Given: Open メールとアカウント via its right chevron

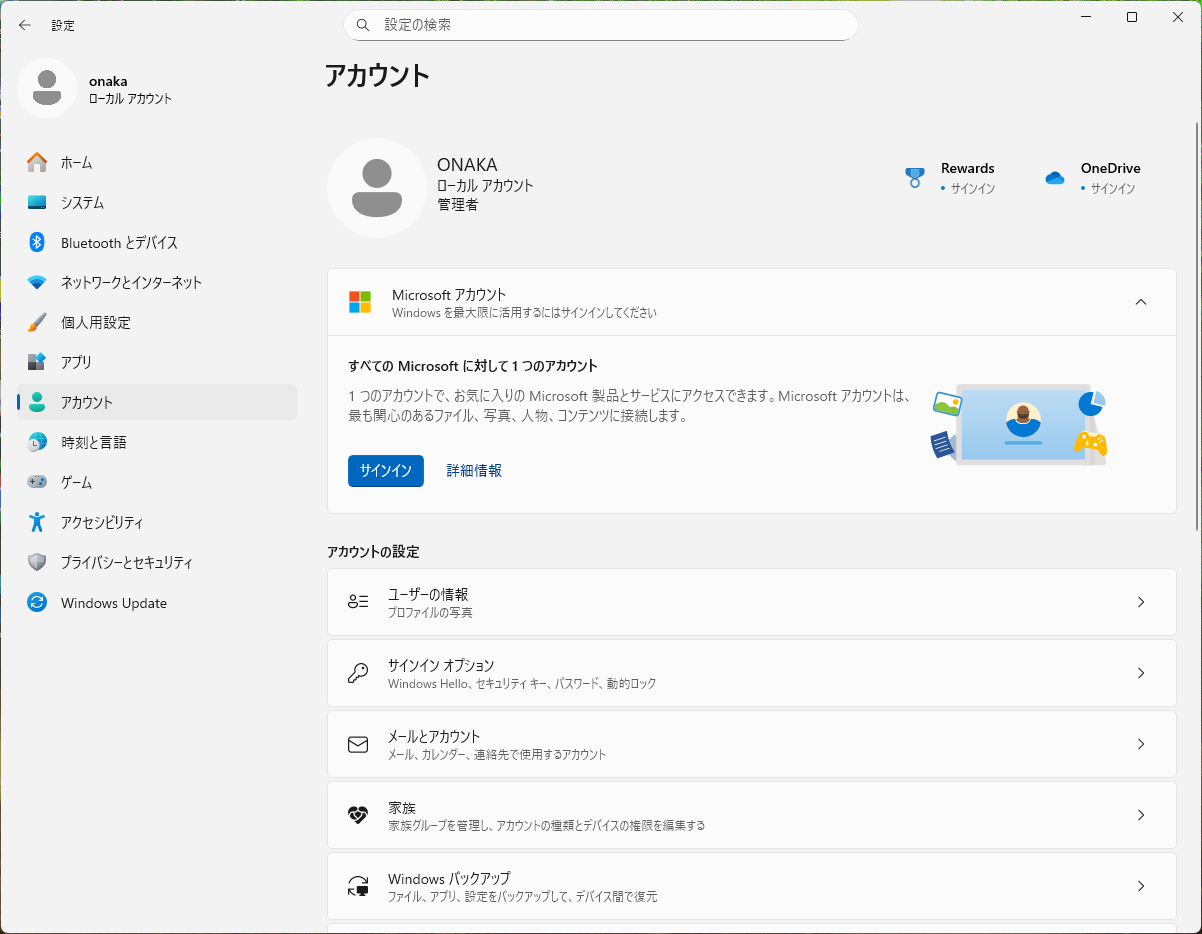Looking at the screenshot, I should click(x=1141, y=744).
